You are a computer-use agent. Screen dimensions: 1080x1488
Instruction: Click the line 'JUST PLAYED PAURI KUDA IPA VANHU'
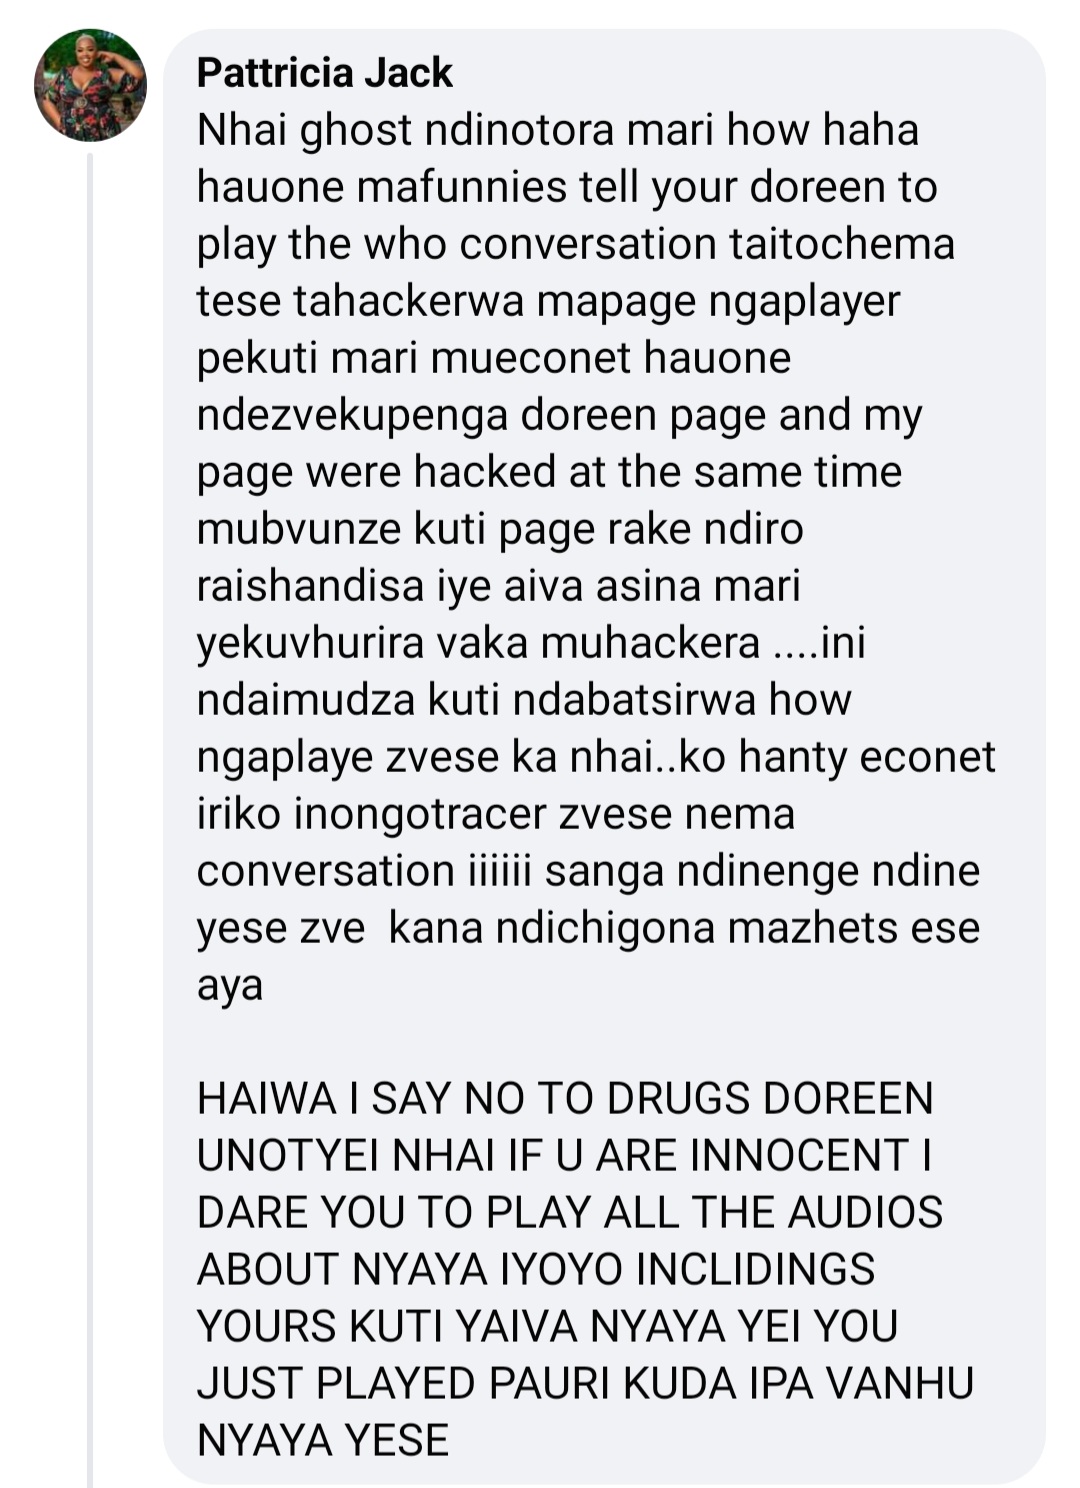pos(586,1383)
